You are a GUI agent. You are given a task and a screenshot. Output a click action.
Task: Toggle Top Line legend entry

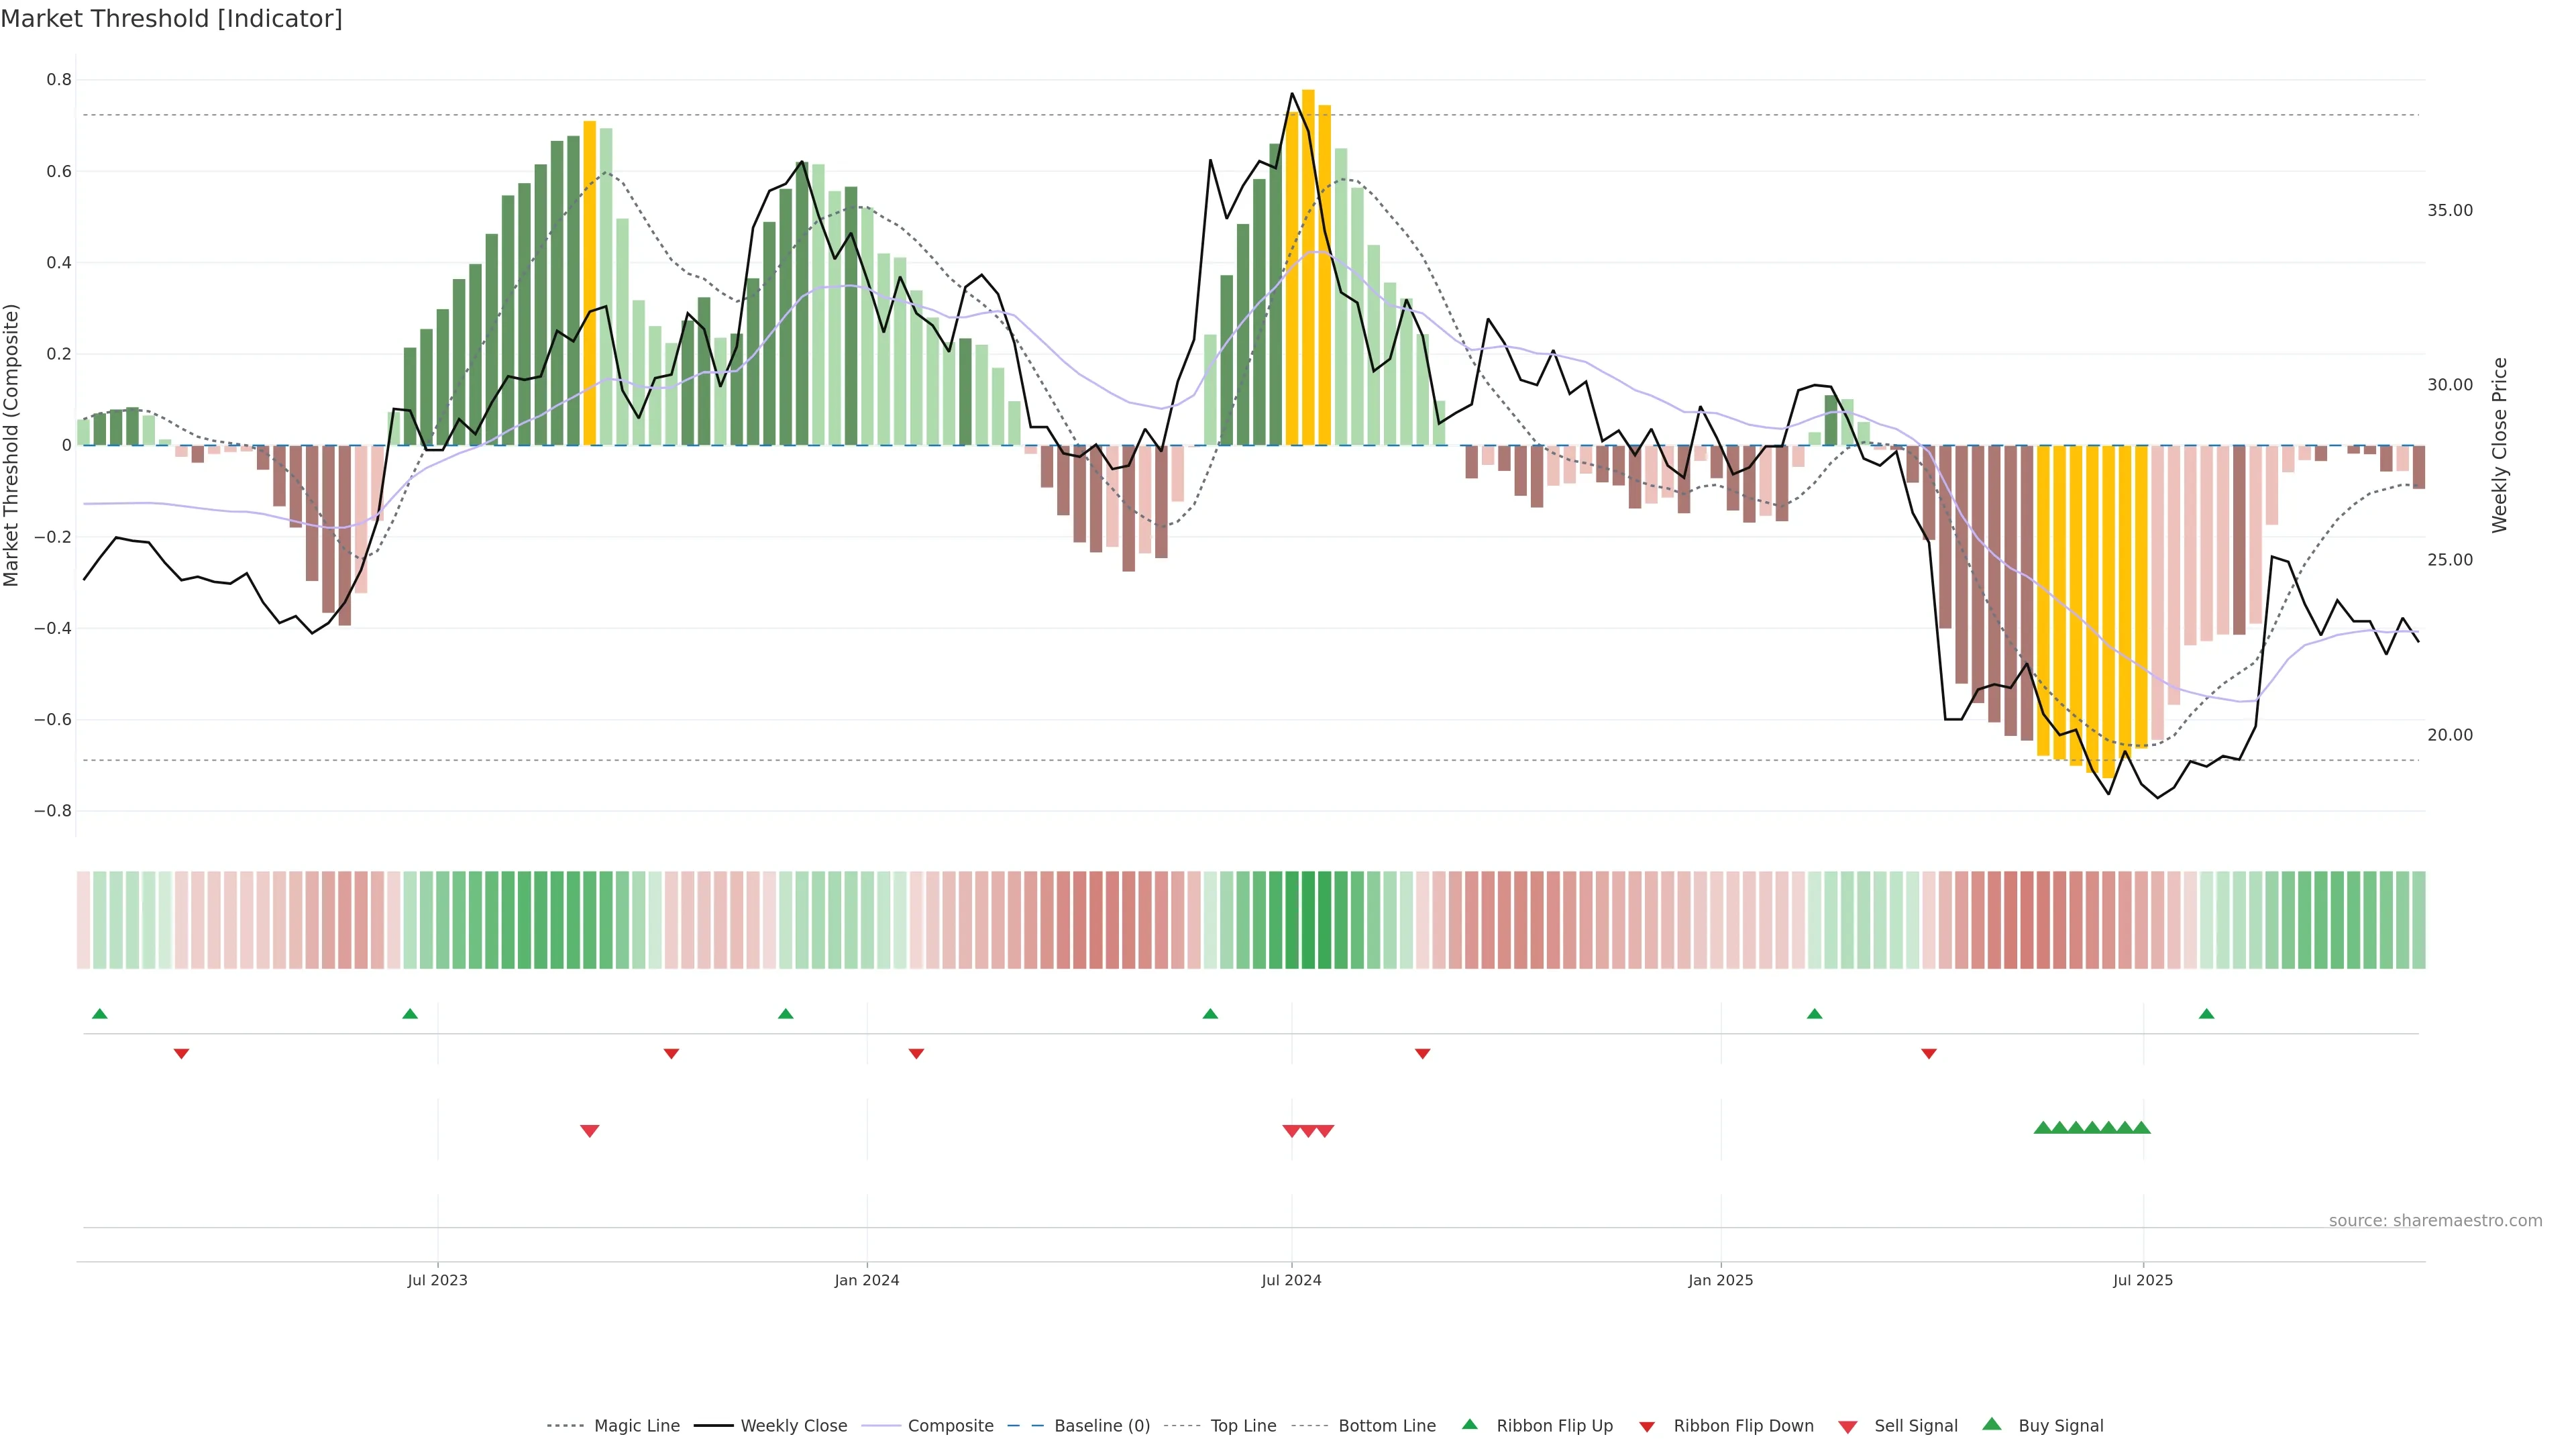[1243, 1426]
